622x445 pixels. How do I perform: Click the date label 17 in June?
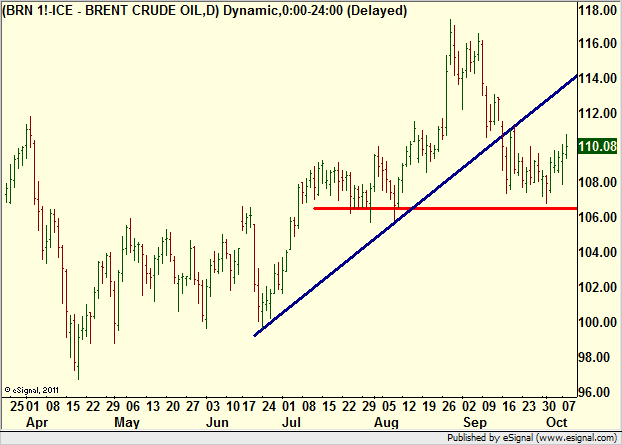(249, 406)
